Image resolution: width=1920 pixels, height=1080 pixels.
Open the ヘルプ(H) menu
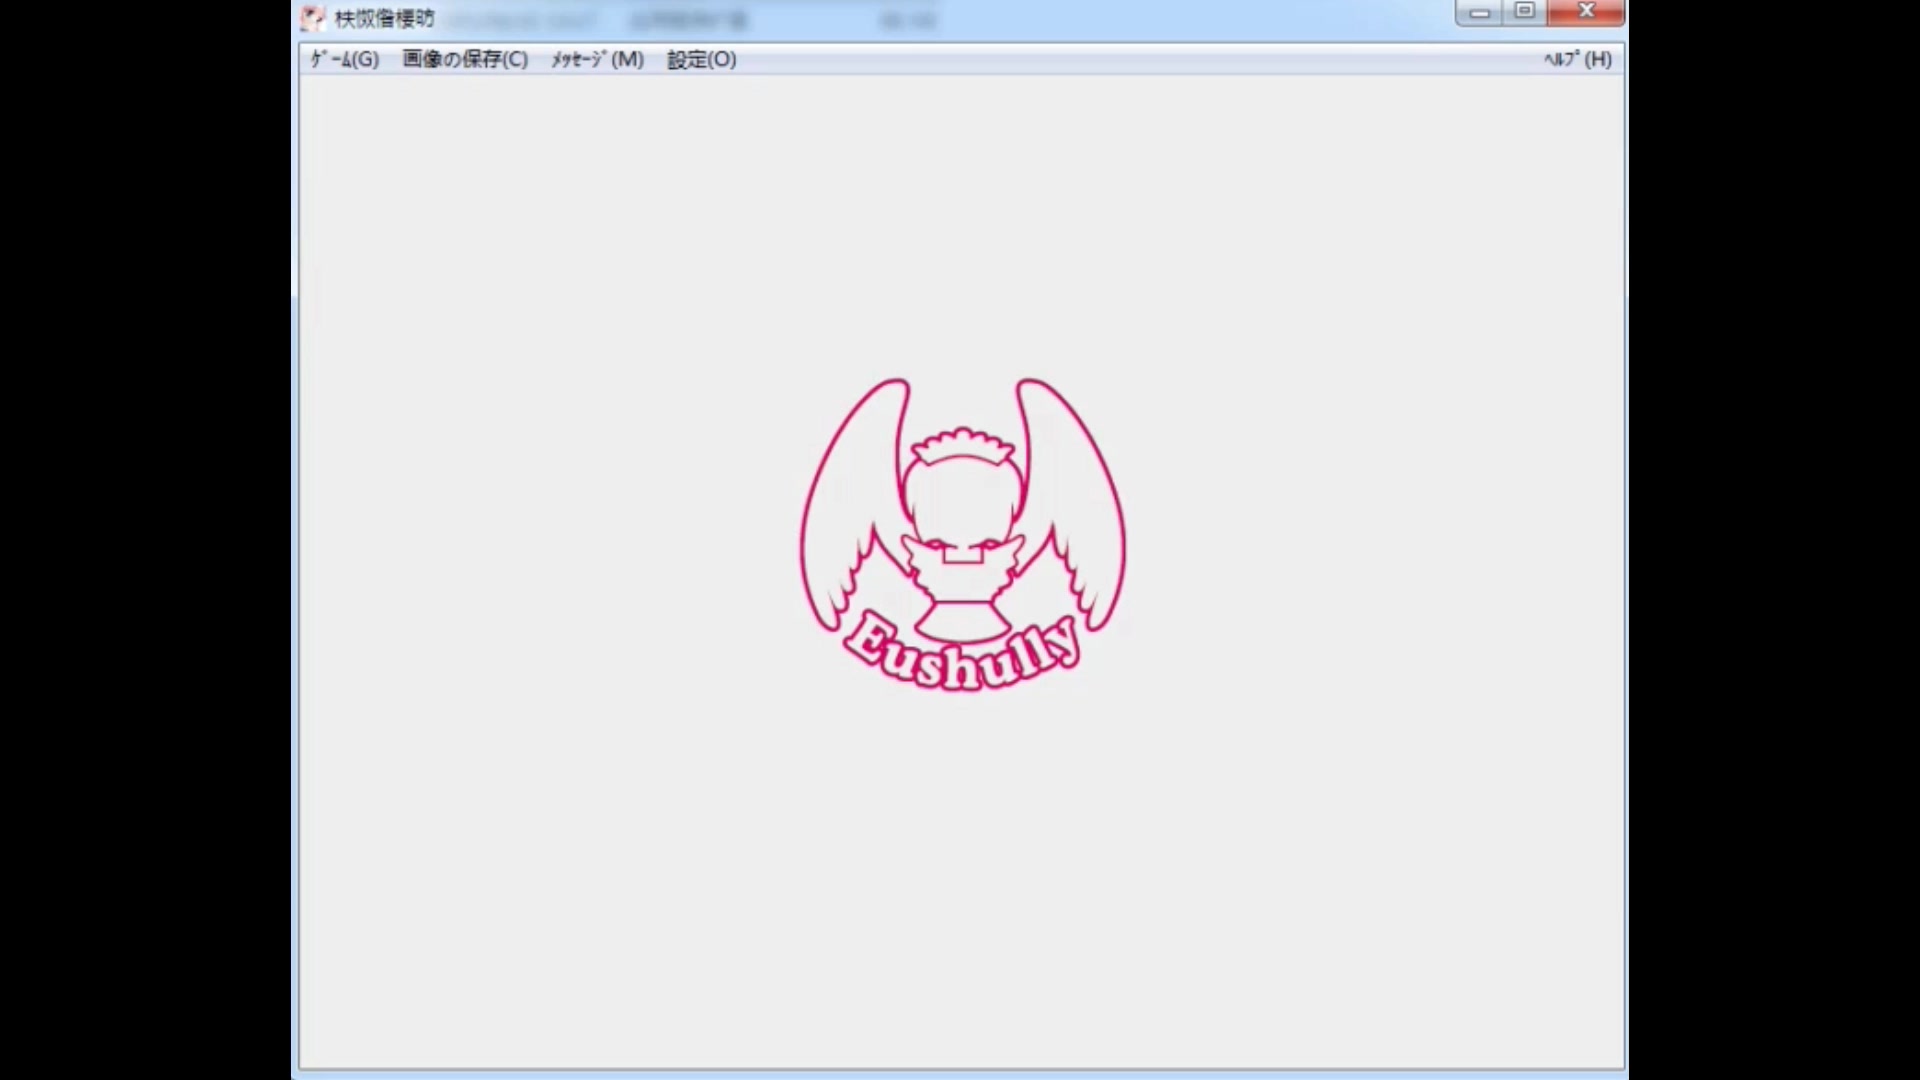point(1577,59)
